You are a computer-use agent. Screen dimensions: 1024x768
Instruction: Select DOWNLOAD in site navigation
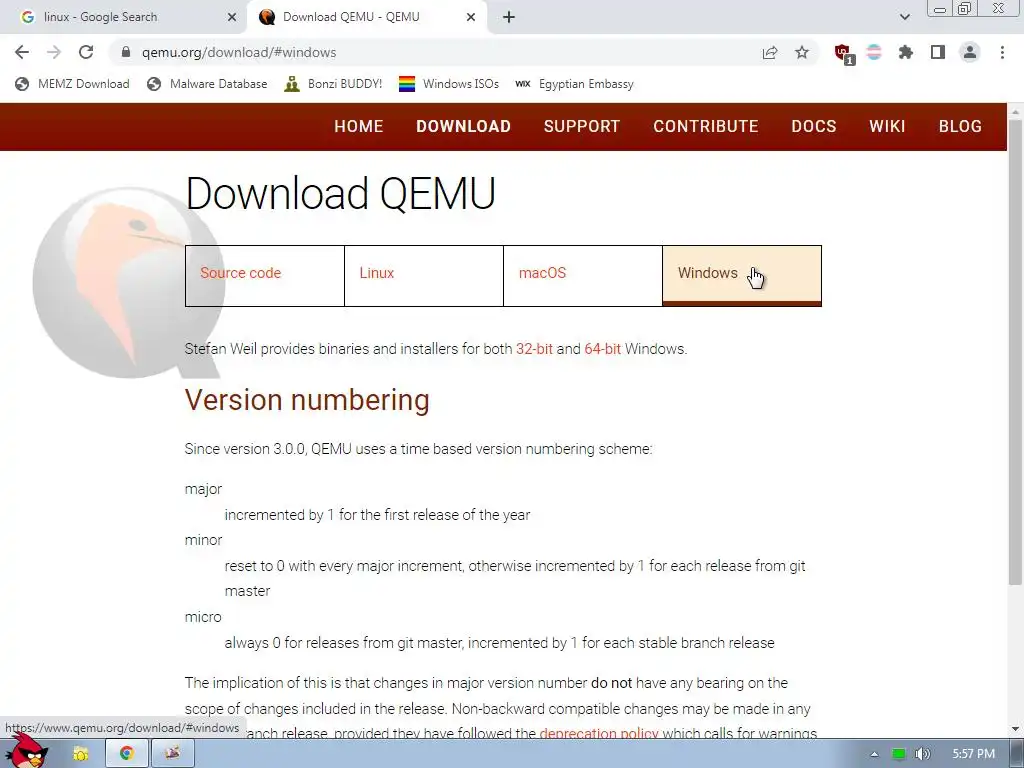(464, 126)
